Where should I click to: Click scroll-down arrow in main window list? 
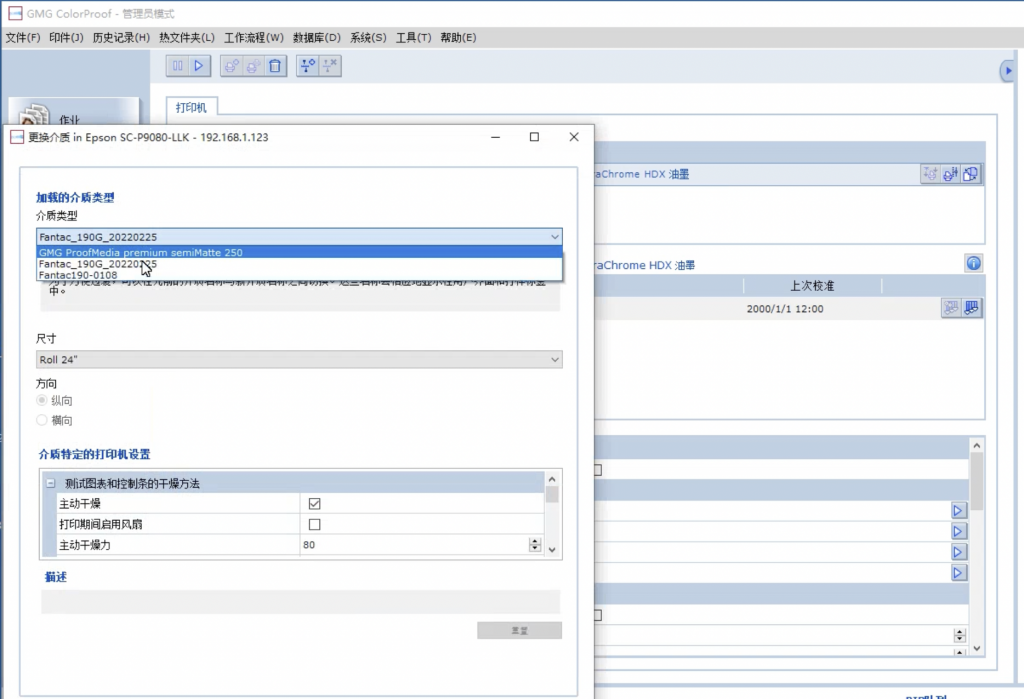pyautogui.click(x=976, y=648)
